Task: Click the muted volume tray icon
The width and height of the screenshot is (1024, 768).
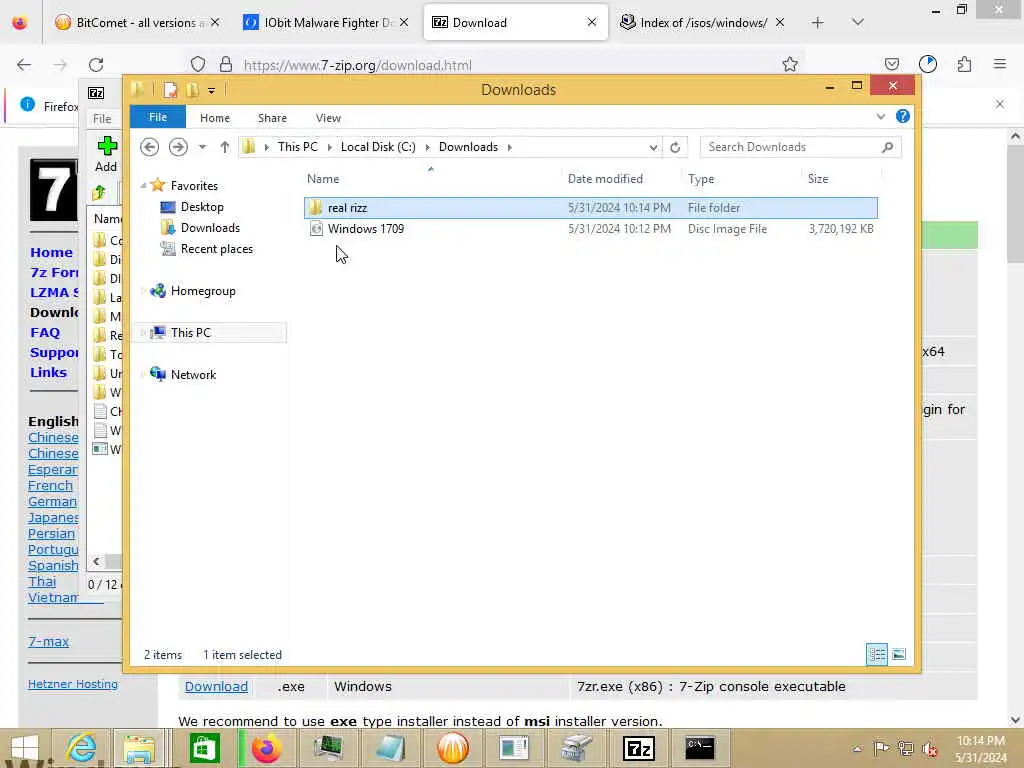Action: point(929,749)
